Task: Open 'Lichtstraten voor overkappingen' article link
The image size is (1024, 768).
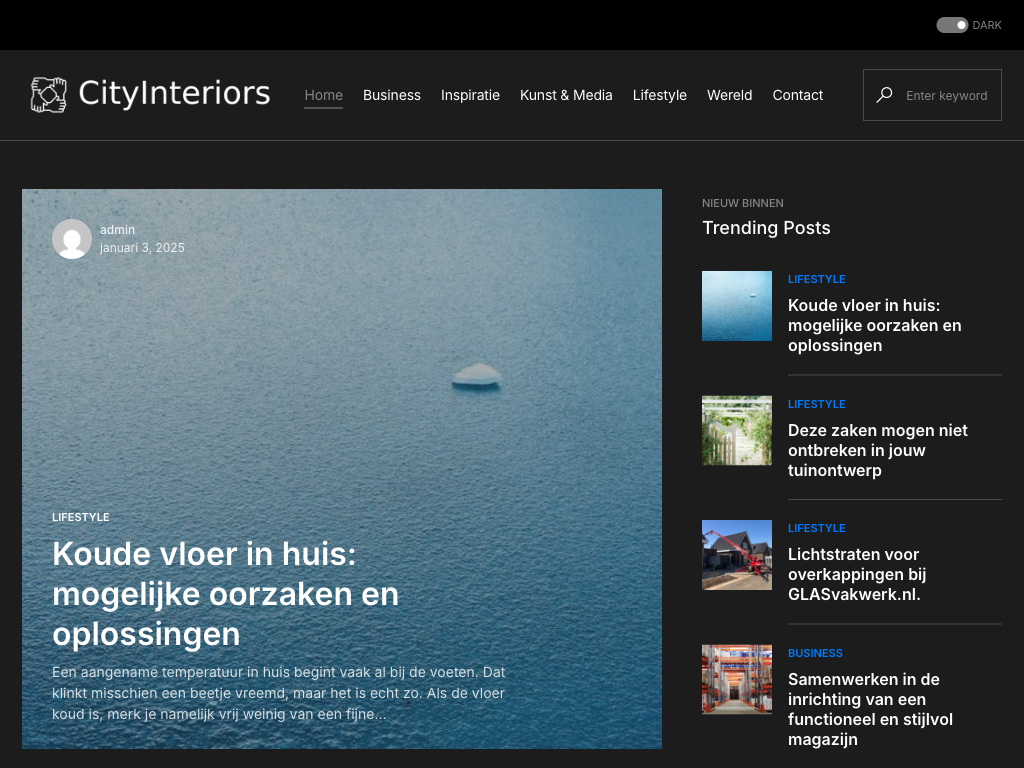Action: click(x=857, y=574)
